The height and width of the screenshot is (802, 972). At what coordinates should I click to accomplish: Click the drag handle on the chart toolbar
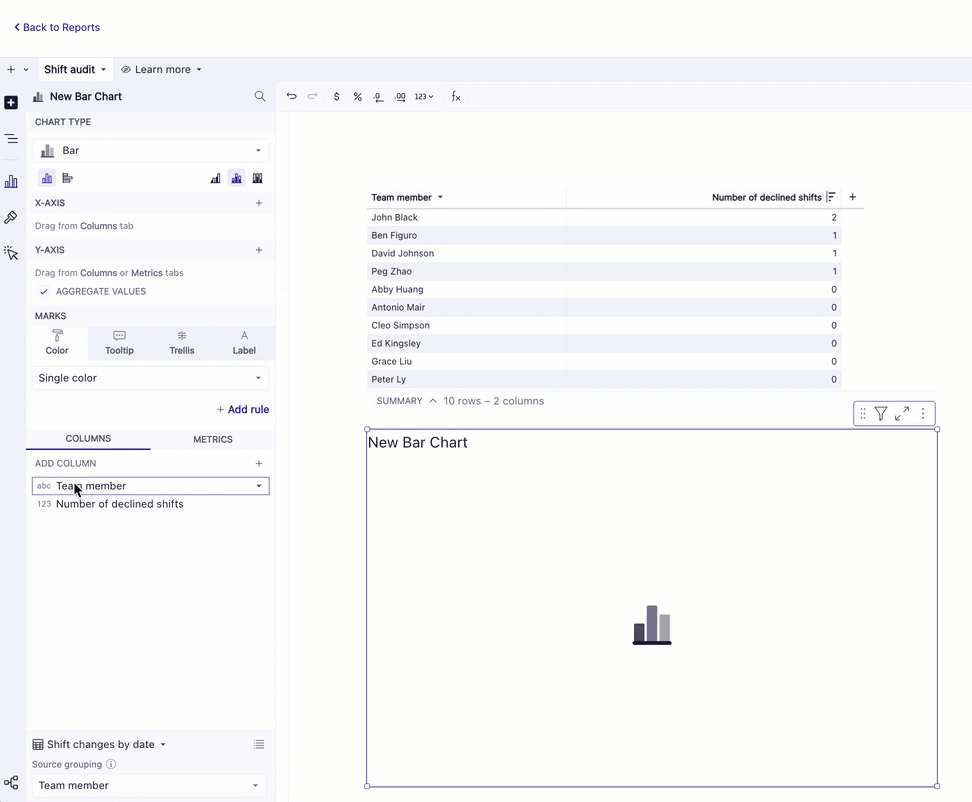863,414
